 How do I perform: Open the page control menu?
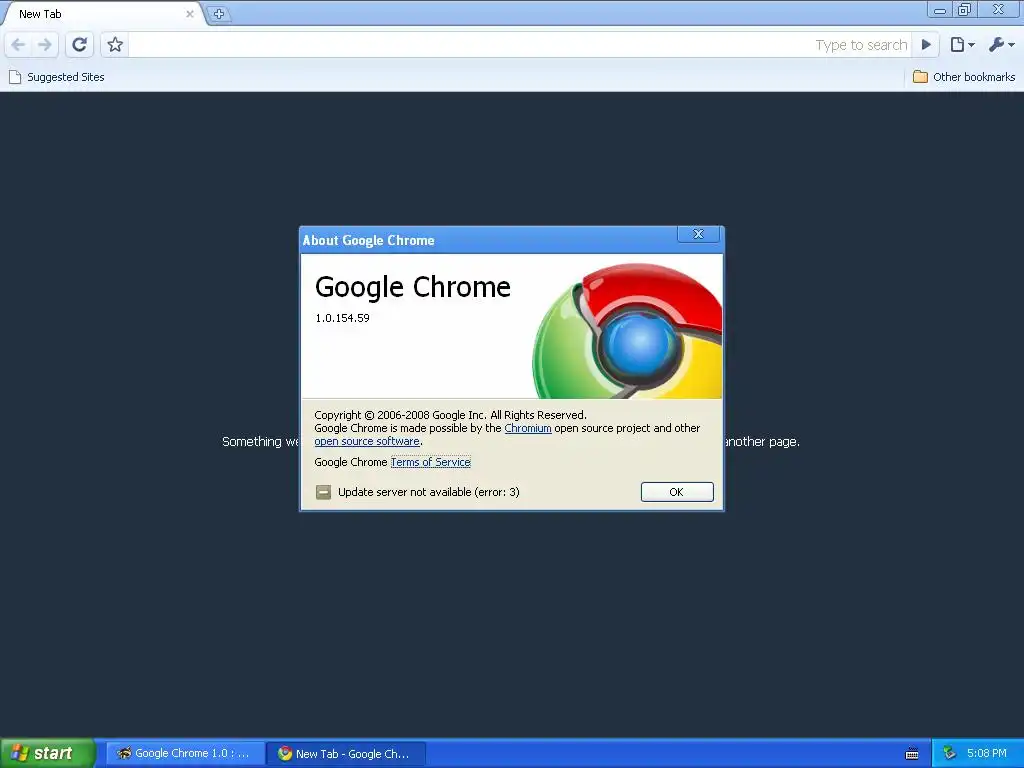[x=962, y=44]
